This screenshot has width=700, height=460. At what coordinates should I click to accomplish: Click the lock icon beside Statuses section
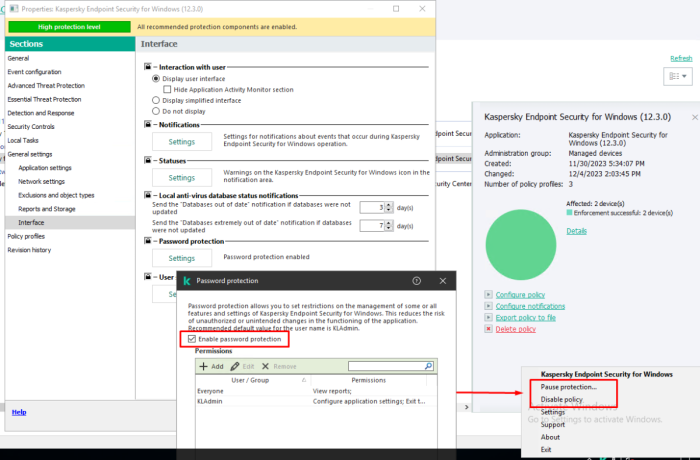point(147,161)
